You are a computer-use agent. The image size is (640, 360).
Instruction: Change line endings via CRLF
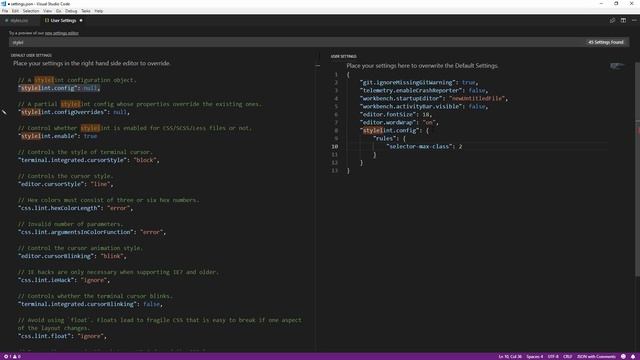click(x=568, y=356)
